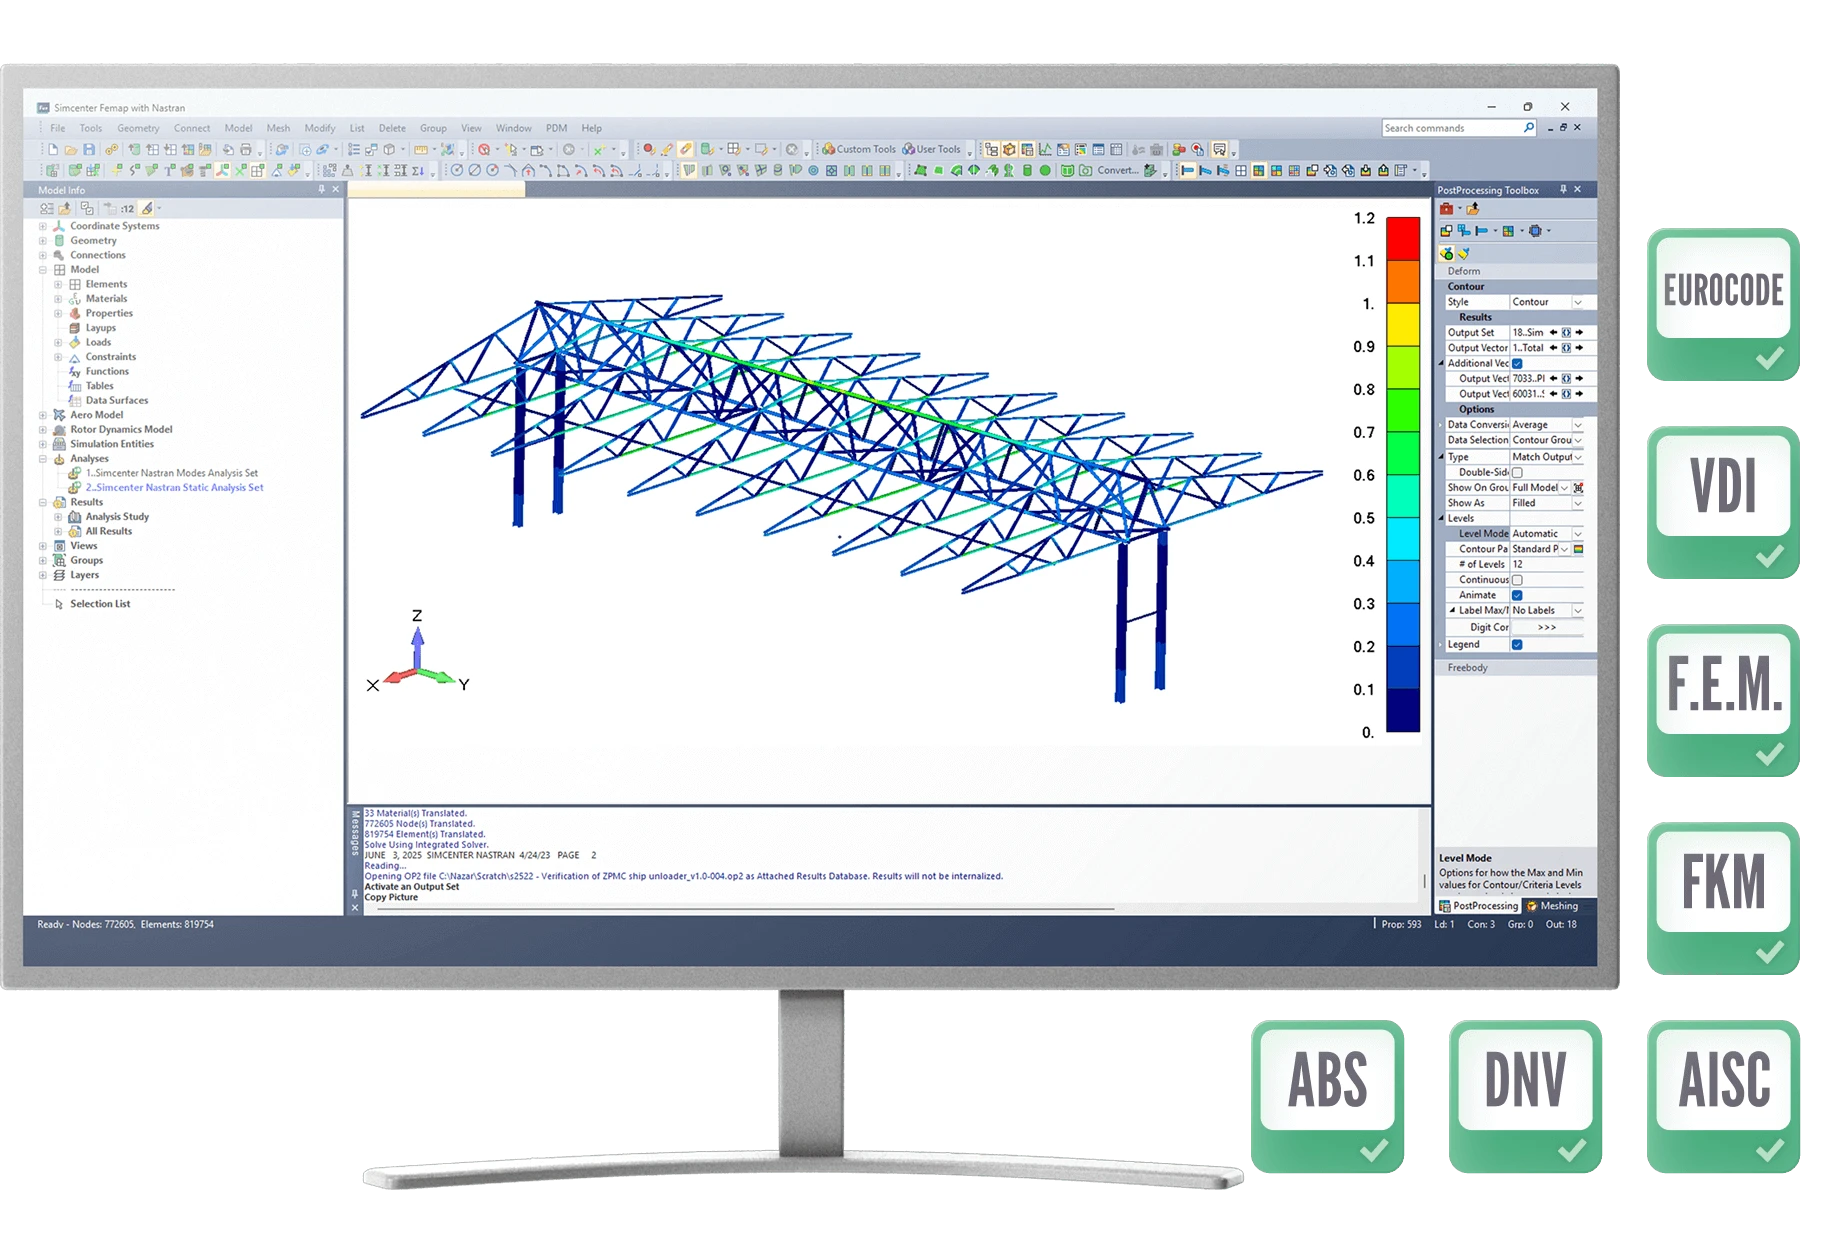Click the contour palette rainbow icon
The height and width of the screenshot is (1254, 1836).
pos(1579,549)
